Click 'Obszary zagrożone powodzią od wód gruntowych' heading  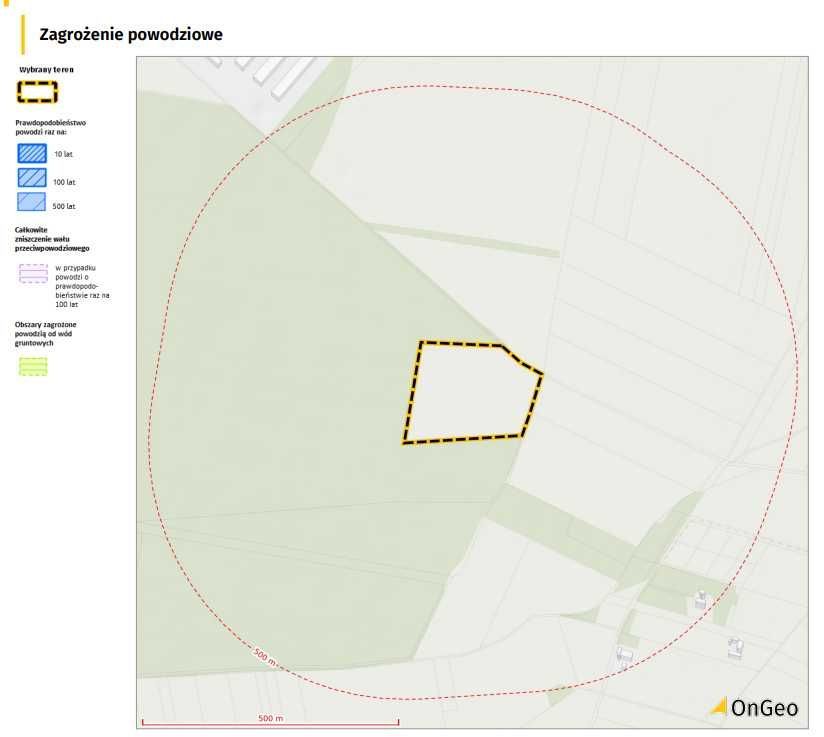pos(45,333)
